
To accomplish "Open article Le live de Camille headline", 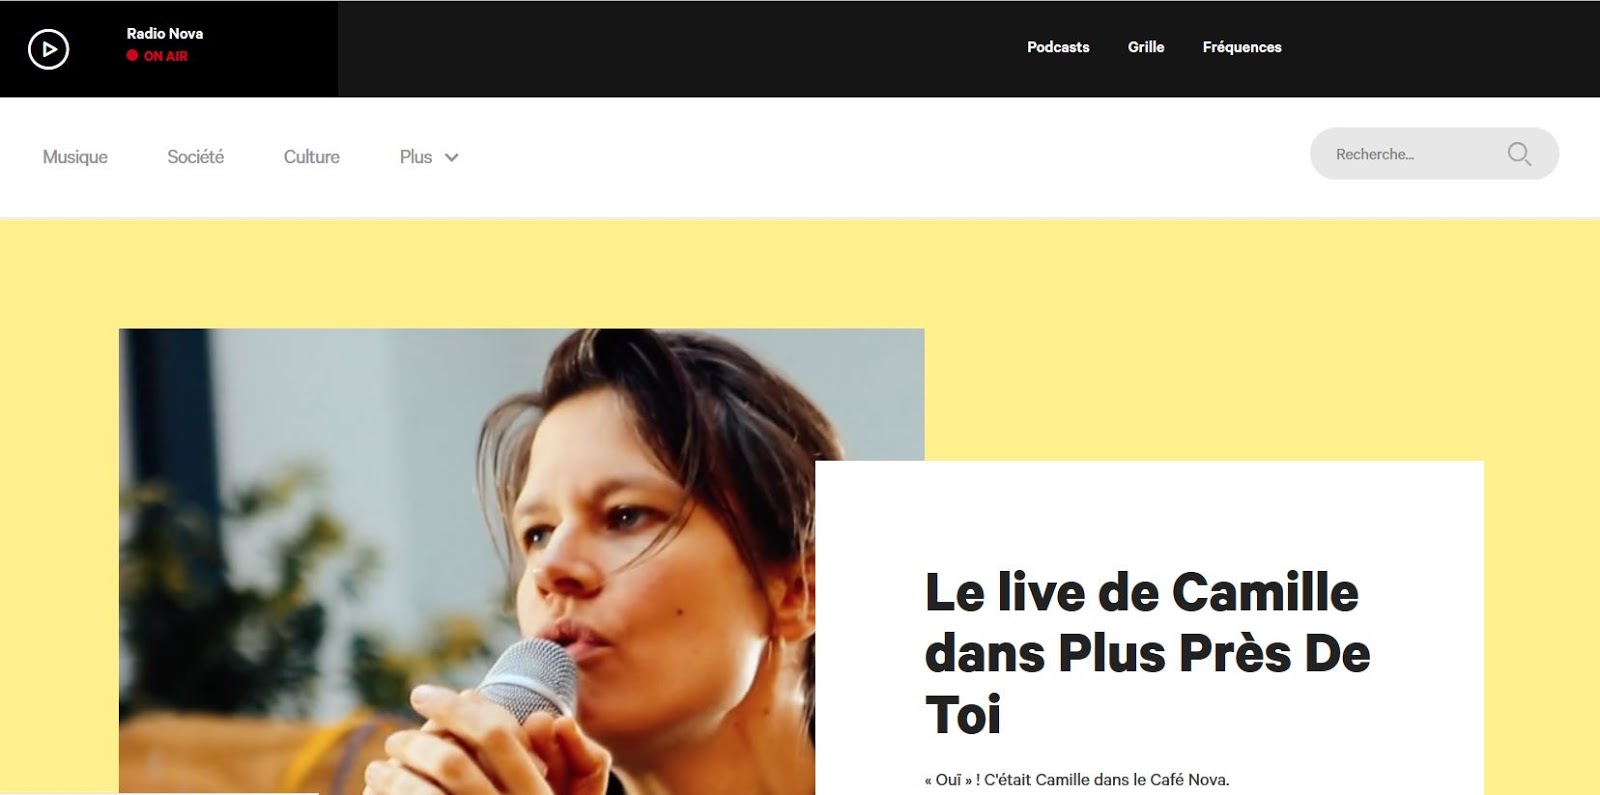I will pos(1148,653).
